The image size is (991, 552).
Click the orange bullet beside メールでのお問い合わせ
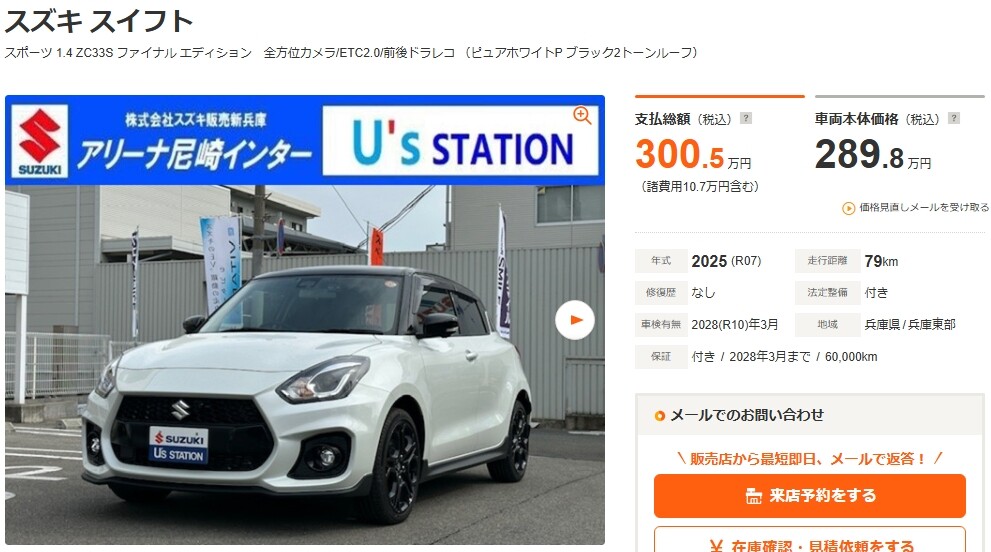tap(659, 415)
